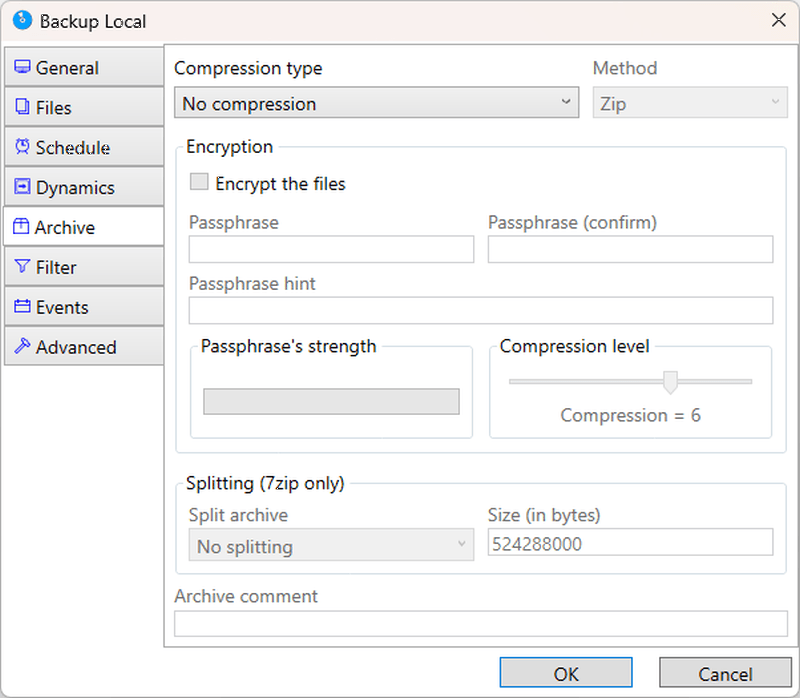Click the Events tab calendar icon
800x700 pixels.
click(22, 306)
